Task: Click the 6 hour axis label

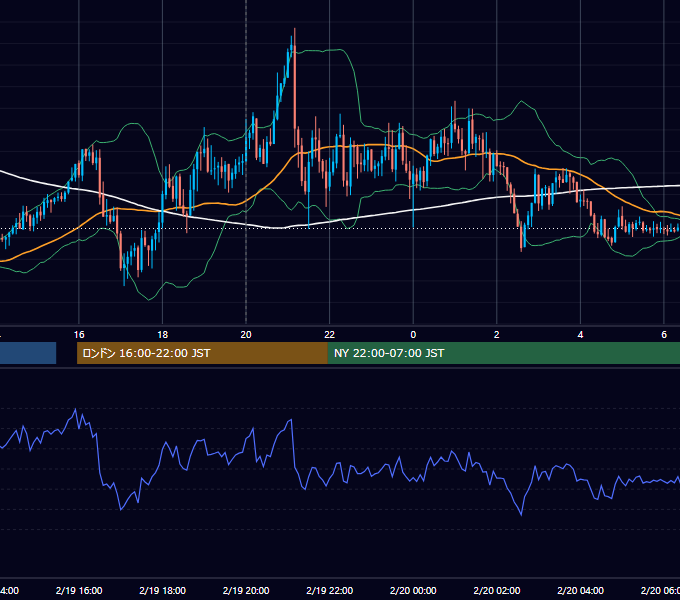Action: click(664, 335)
